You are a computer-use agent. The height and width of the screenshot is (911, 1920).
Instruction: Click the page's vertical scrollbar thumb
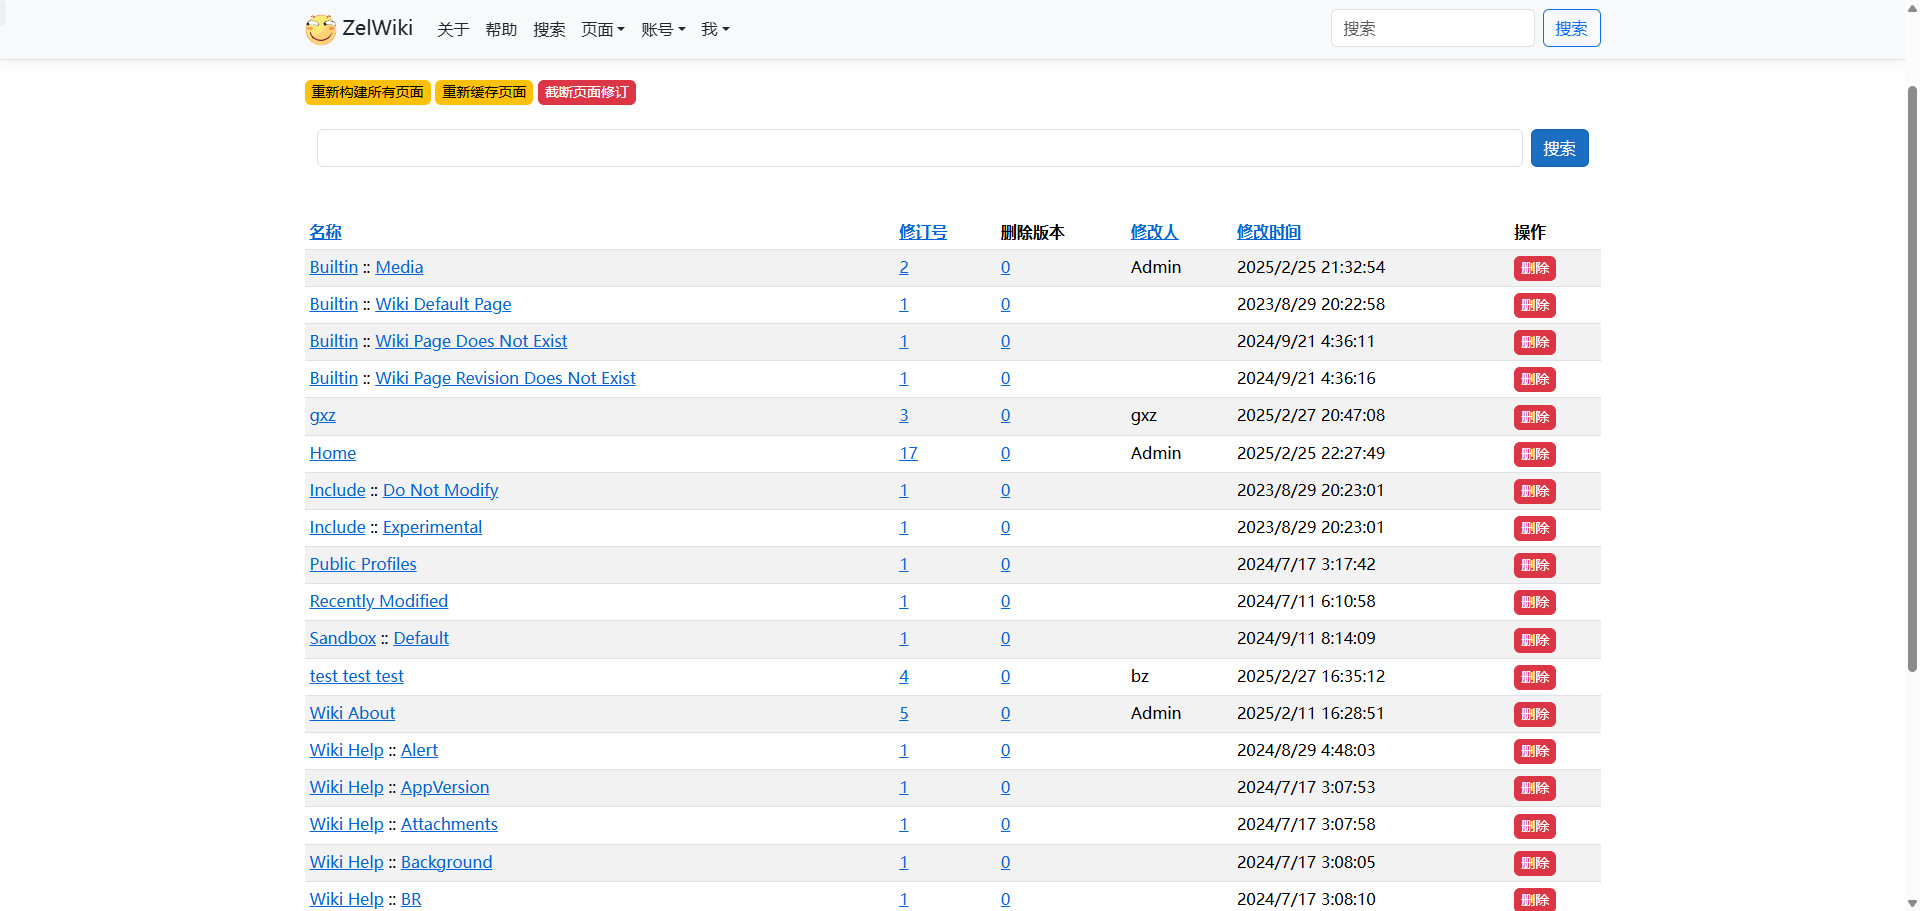(1912, 380)
